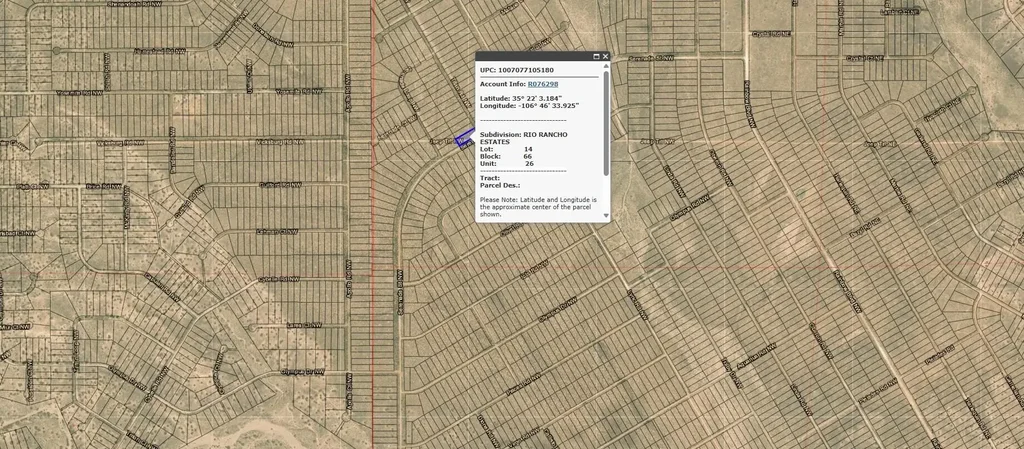The height and width of the screenshot is (449, 1024).
Task: Close the parcel info popup
Action: pos(605,57)
